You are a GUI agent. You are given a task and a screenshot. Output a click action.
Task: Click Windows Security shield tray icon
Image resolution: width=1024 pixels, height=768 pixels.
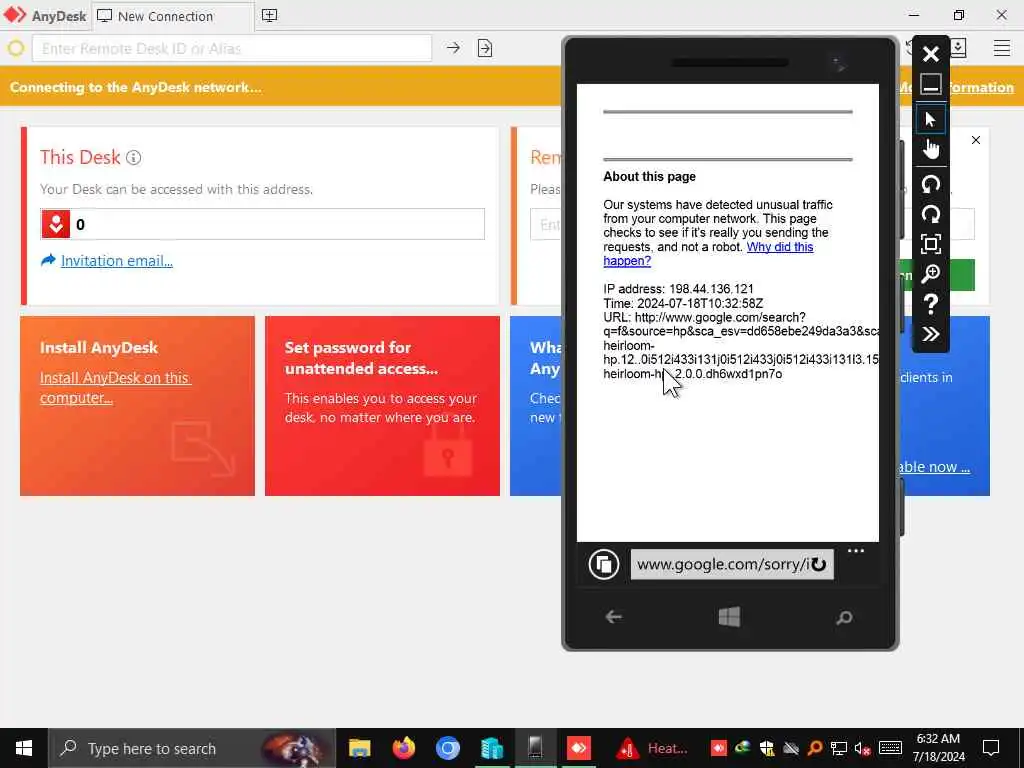(x=767, y=748)
